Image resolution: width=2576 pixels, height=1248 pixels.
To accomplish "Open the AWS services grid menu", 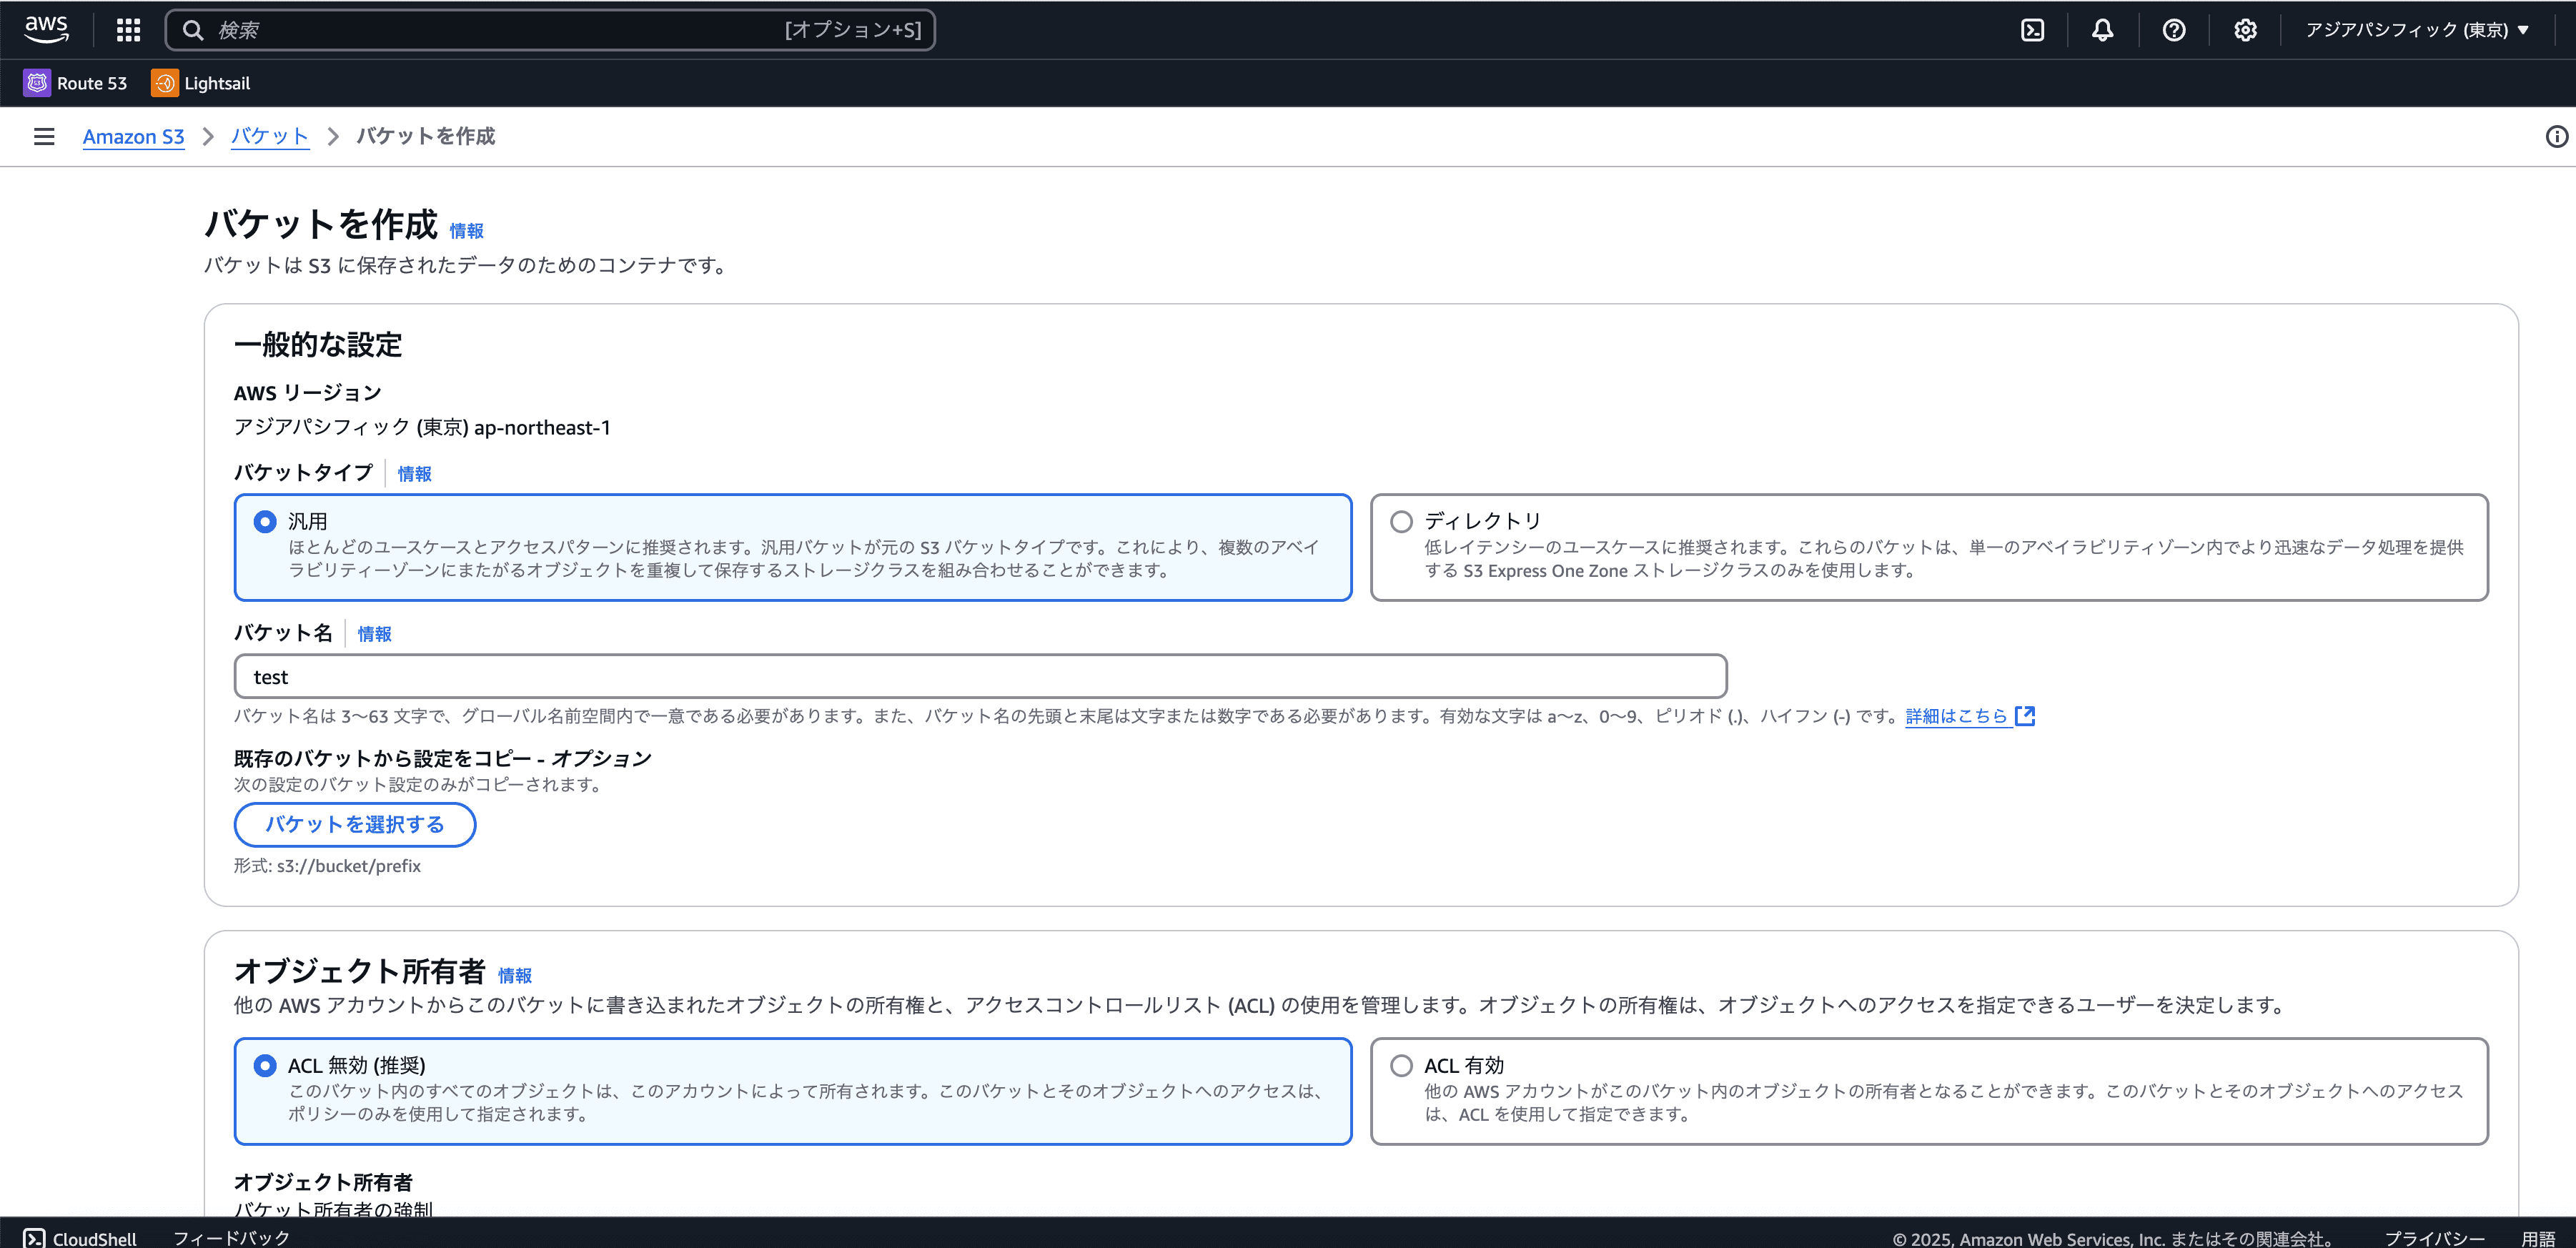I will (128, 30).
